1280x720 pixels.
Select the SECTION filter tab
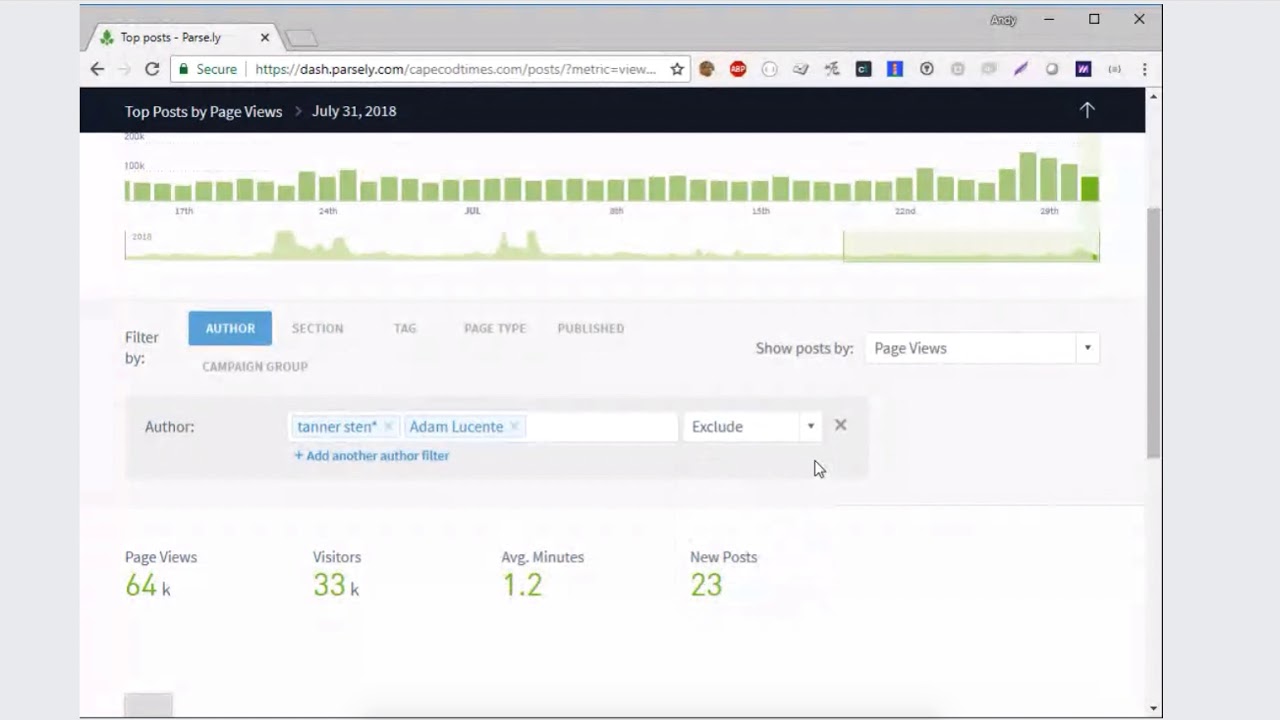pyautogui.click(x=317, y=328)
